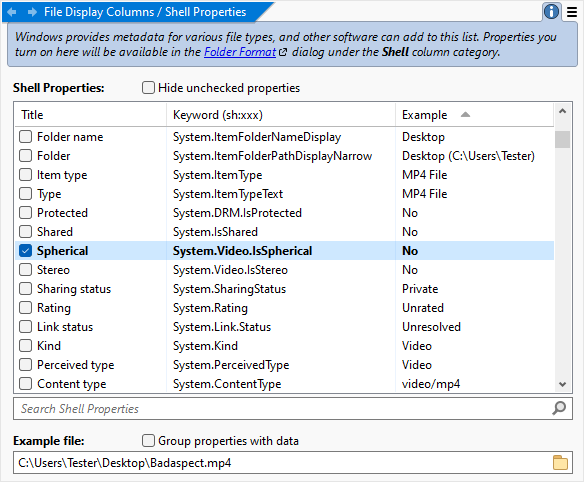584x482 pixels.
Task: Click the external link icon after Folder Format
Action: [283, 53]
